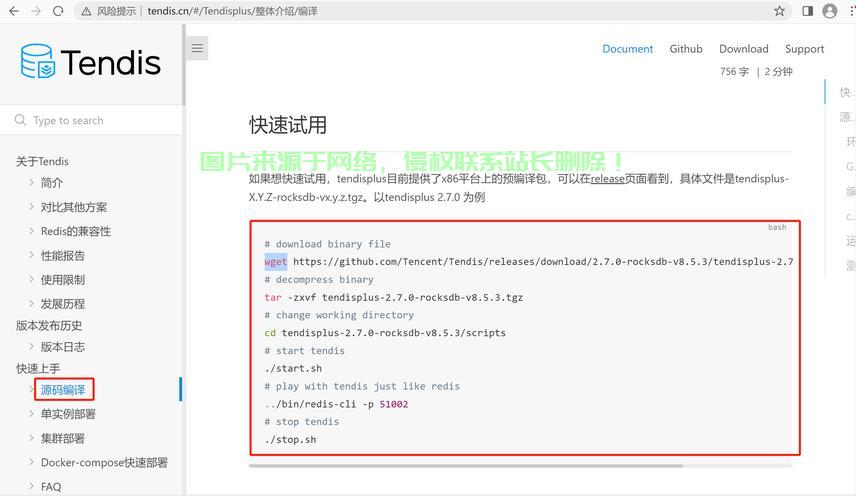The width and height of the screenshot is (856, 500).
Task: Open the FAQ sidebar page
Action: click(51, 486)
